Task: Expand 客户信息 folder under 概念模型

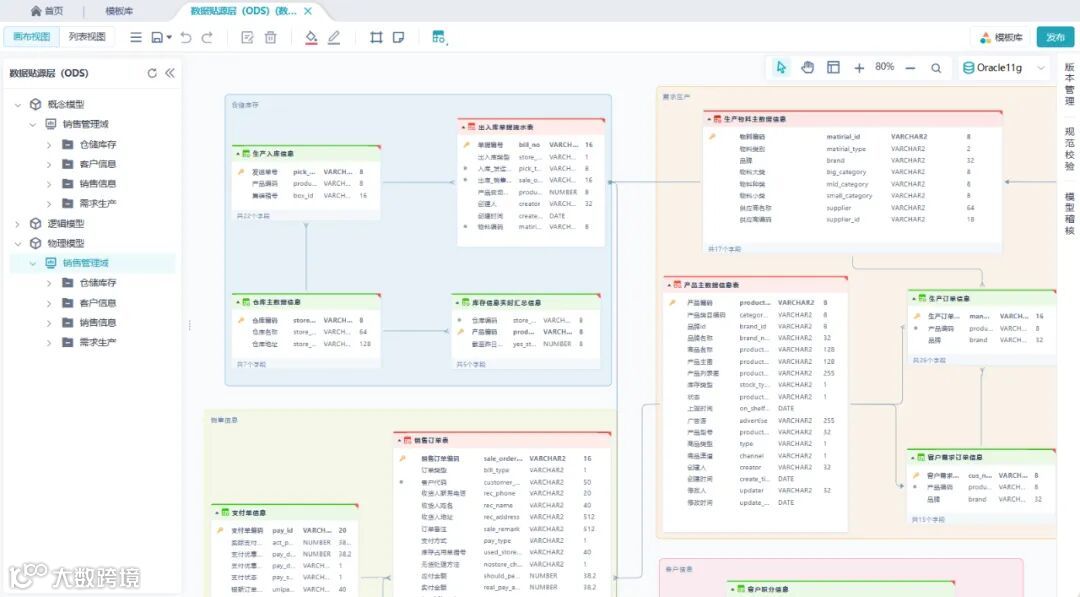Action: (49, 164)
